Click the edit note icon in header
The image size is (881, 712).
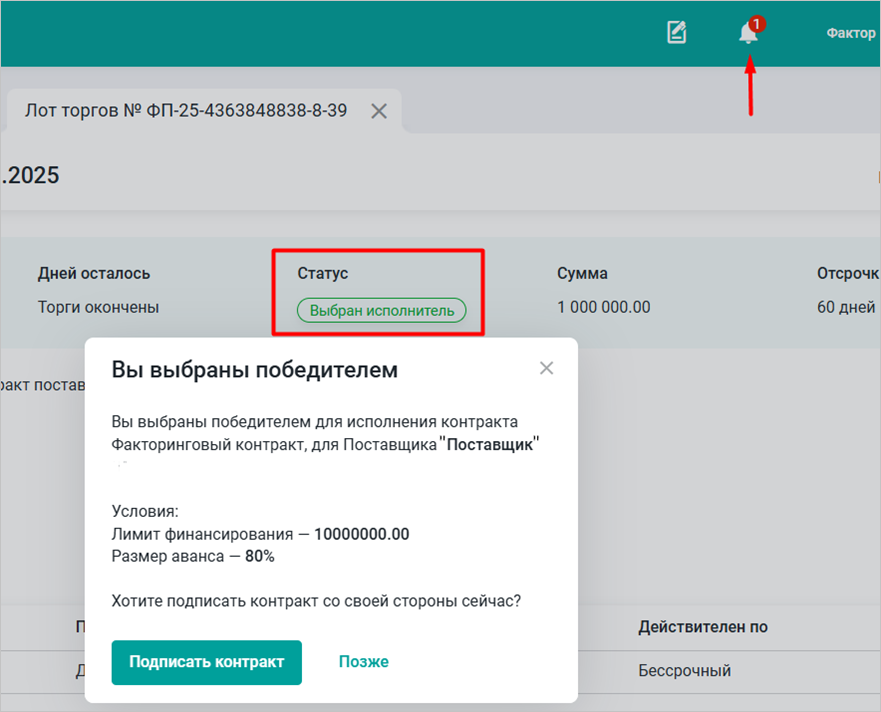pos(677,33)
